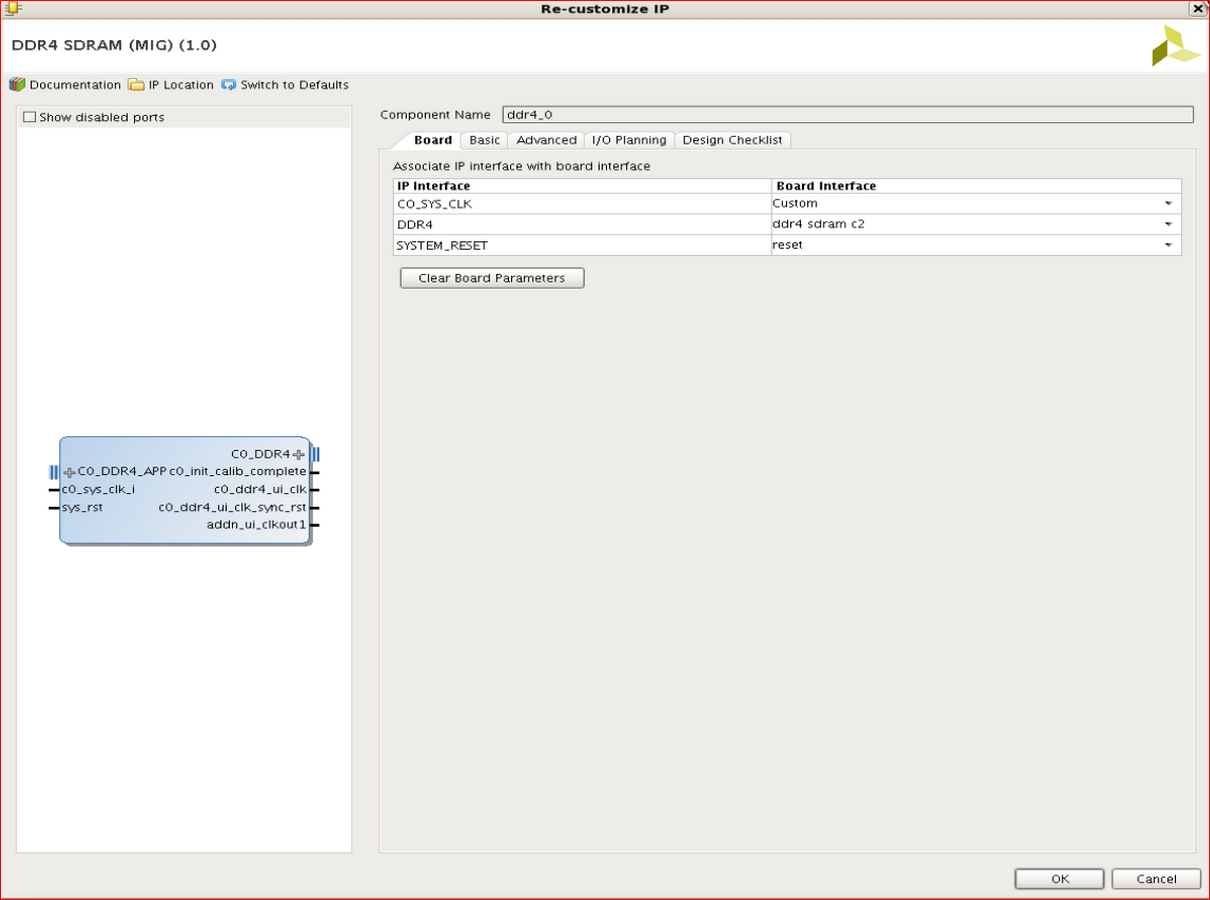Open the I/O Planning tab
The height and width of the screenshot is (900, 1210).
(x=629, y=140)
